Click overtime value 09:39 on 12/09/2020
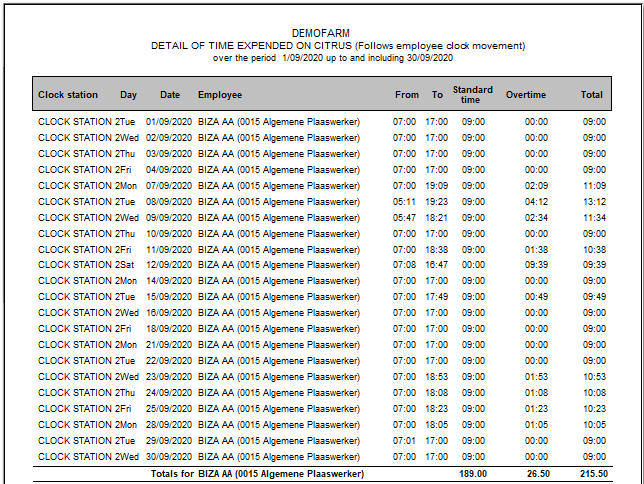 tap(536, 265)
